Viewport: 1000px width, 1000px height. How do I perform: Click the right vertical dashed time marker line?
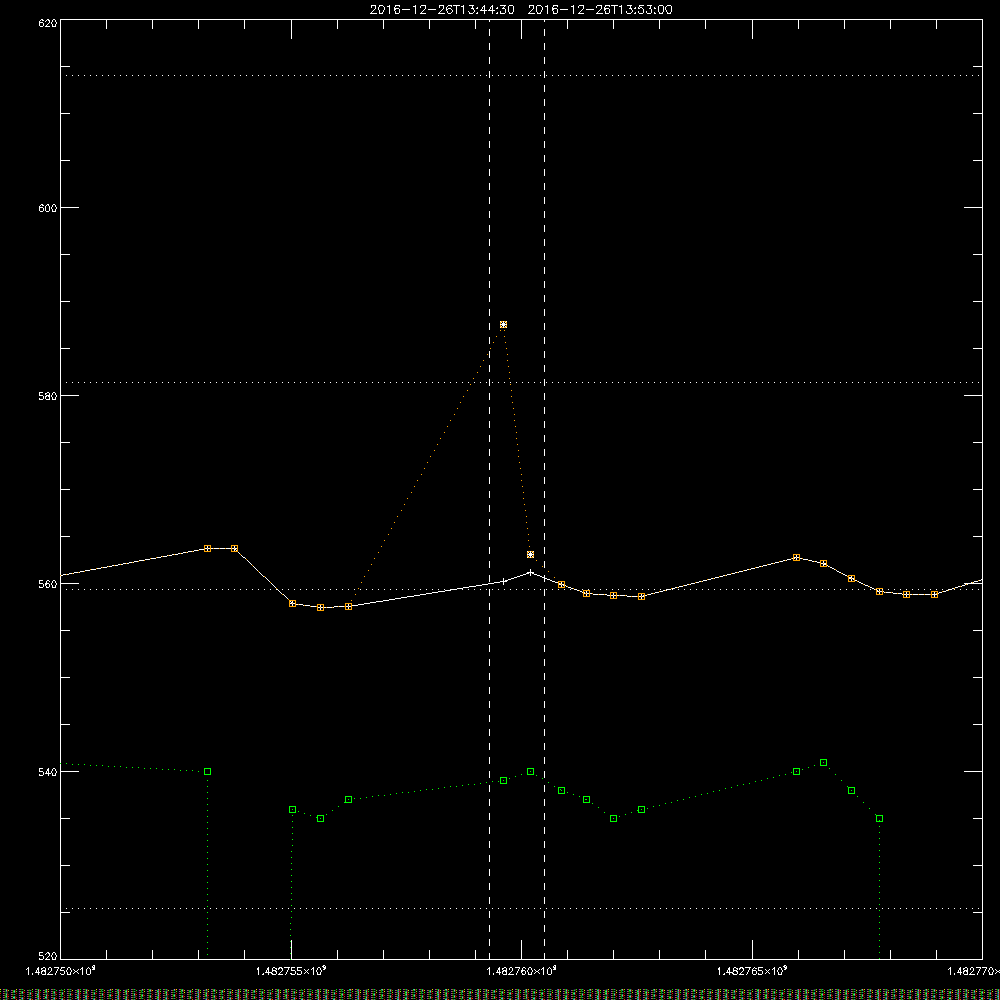(545, 489)
